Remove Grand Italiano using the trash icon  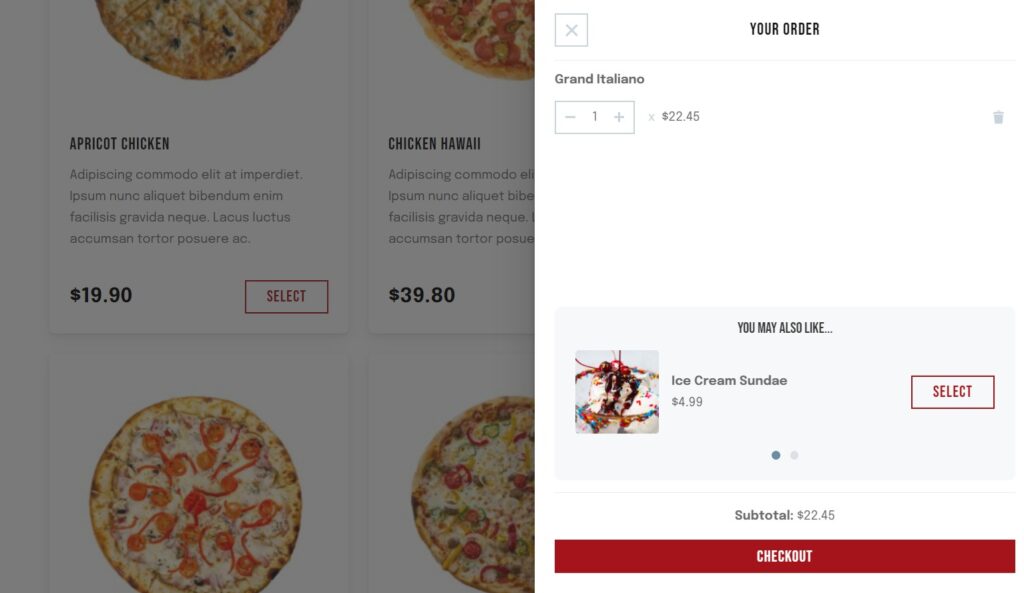(x=997, y=117)
